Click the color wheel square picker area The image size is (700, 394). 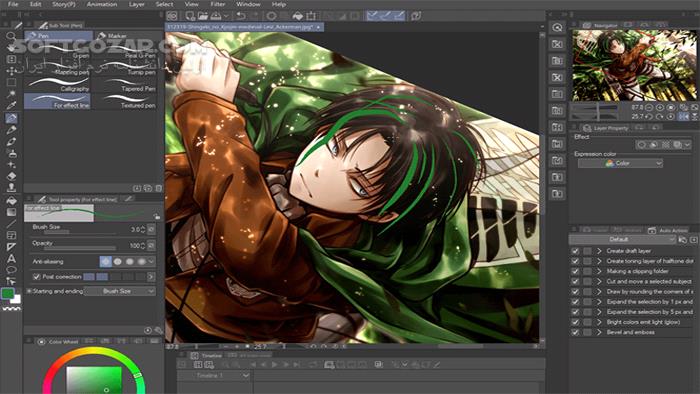[94, 380]
